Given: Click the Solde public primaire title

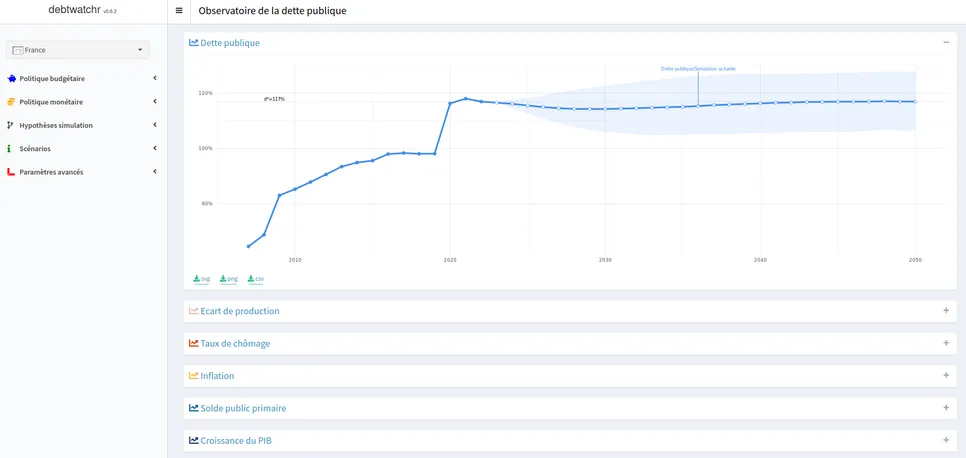Looking at the screenshot, I should (243, 408).
